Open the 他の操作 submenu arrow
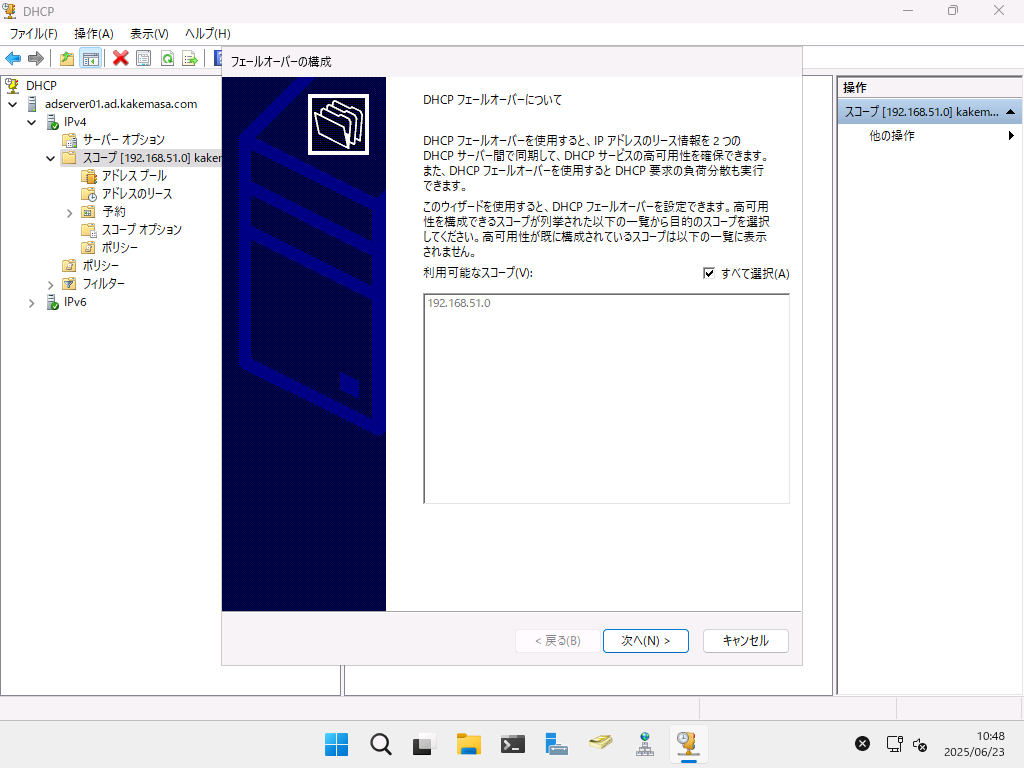This screenshot has height=768, width=1024. click(1011, 136)
